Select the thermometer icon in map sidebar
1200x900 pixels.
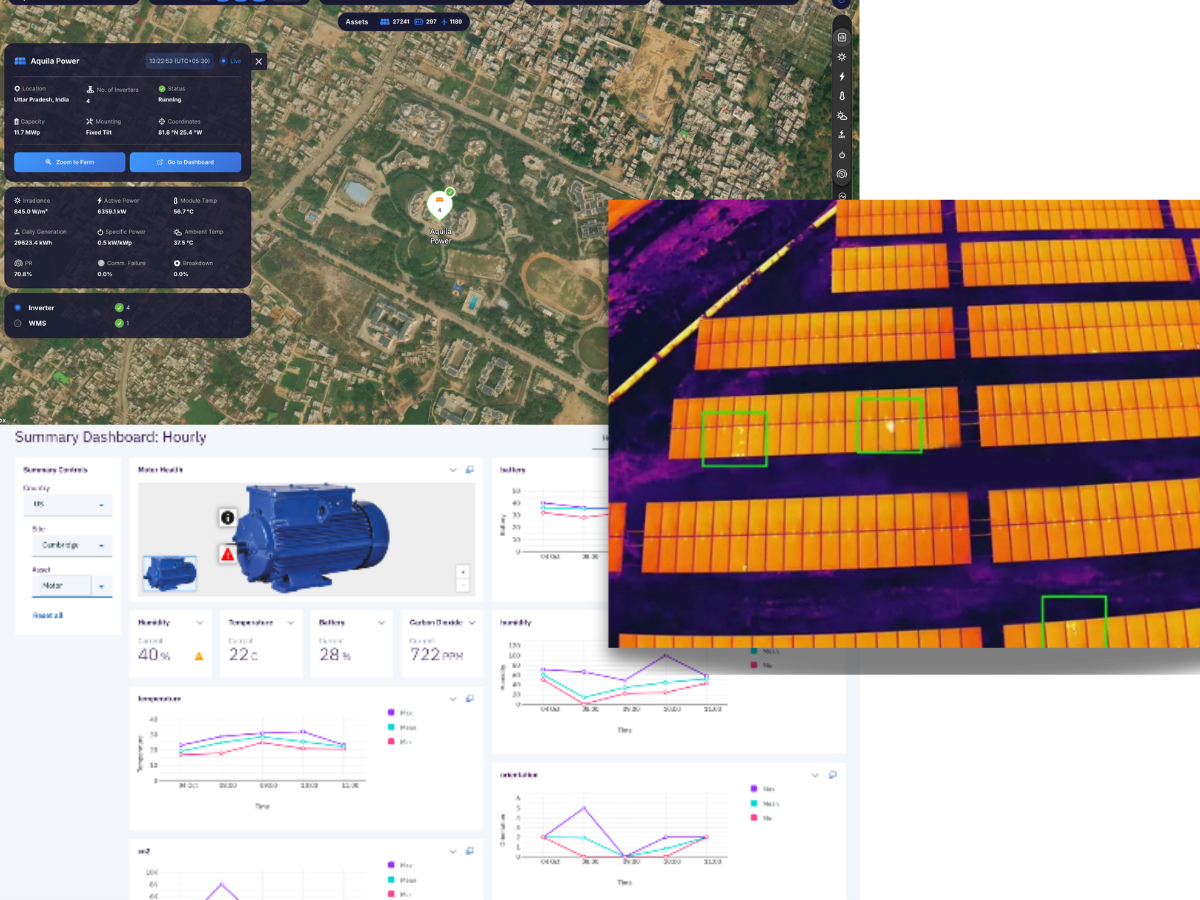[842, 96]
